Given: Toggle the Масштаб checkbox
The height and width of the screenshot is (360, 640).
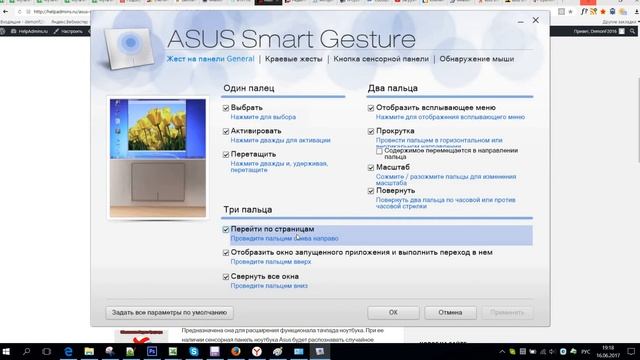Looking at the screenshot, I should (x=371, y=168).
